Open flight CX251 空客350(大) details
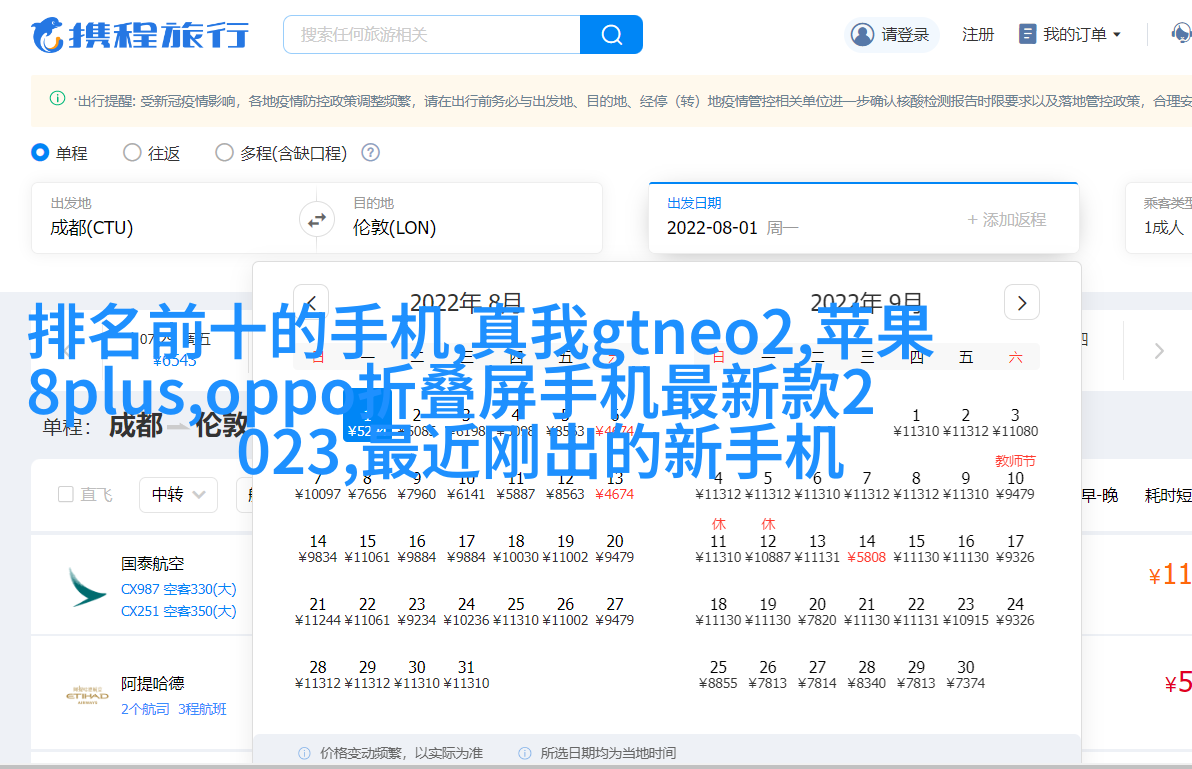1192x769 pixels. pyautogui.click(x=179, y=611)
